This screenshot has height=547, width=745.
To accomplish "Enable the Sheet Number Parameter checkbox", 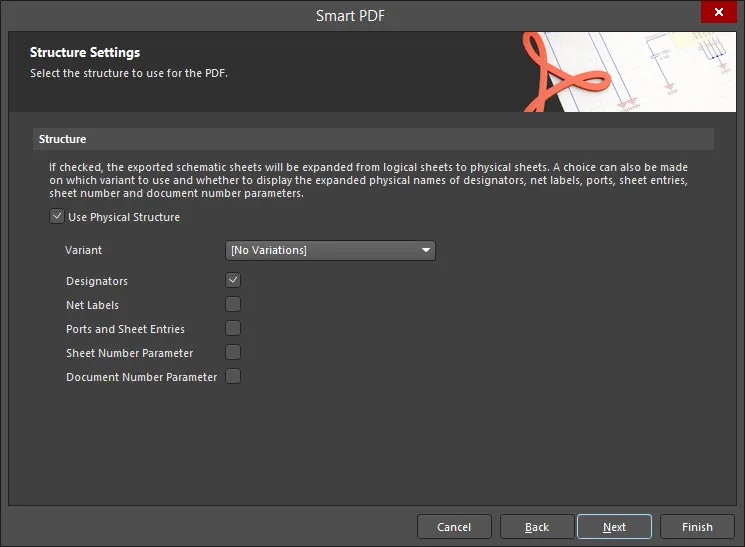I will 233,353.
